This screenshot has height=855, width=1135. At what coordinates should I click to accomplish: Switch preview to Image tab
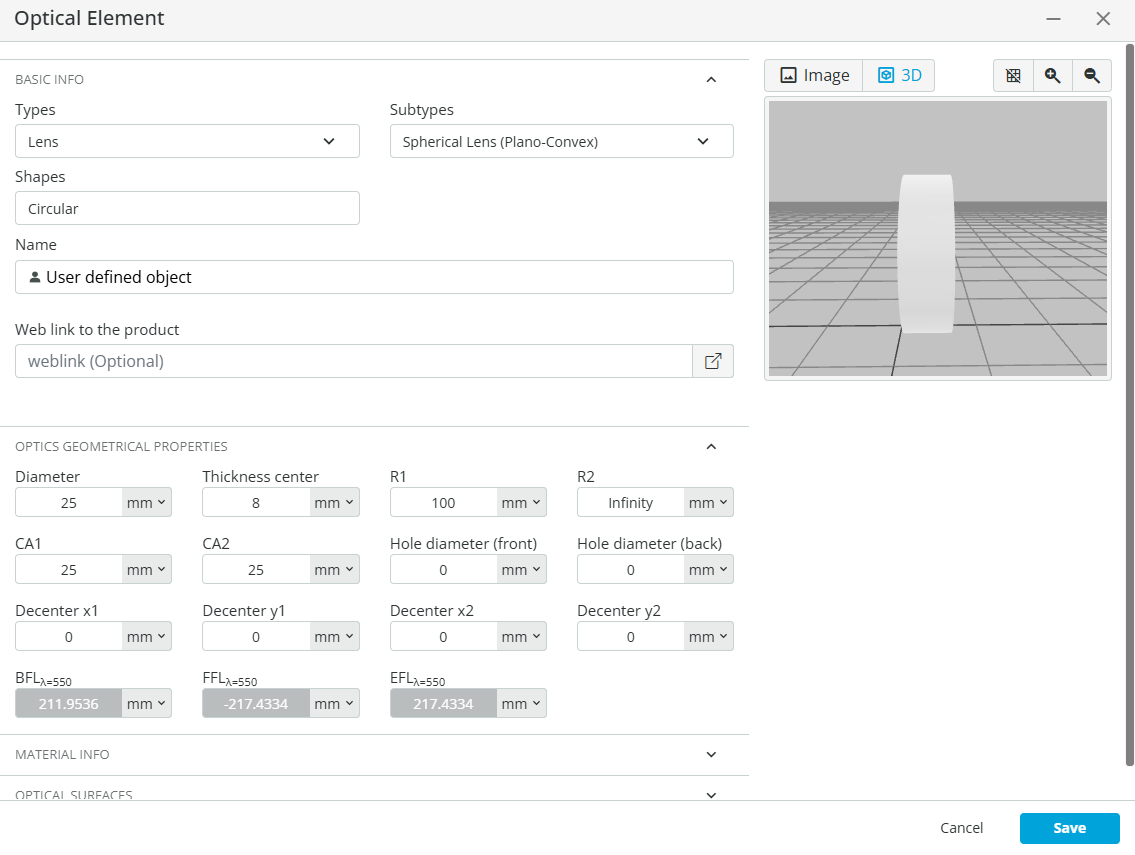[x=814, y=75]
